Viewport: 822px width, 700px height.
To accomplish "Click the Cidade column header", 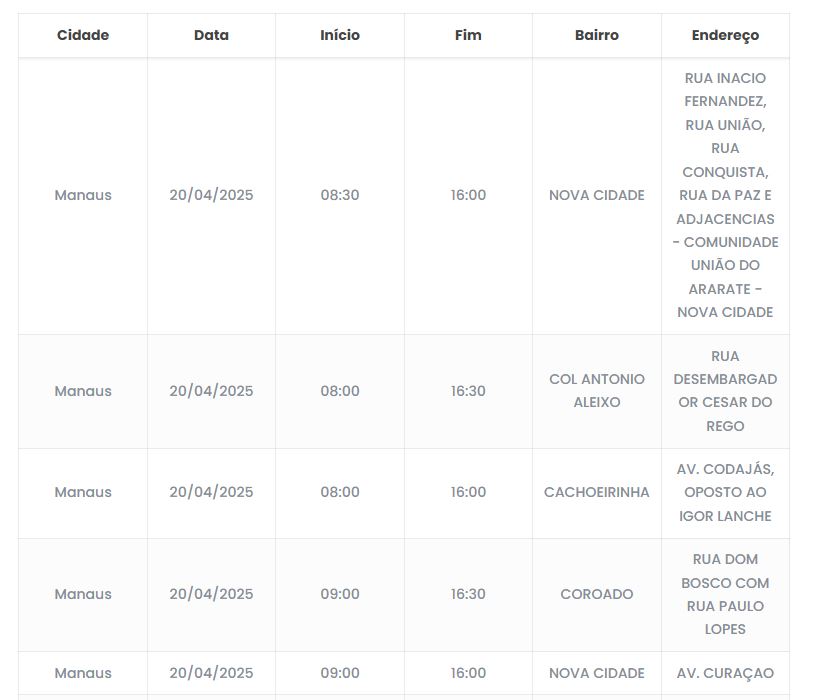I will (83, 35).
